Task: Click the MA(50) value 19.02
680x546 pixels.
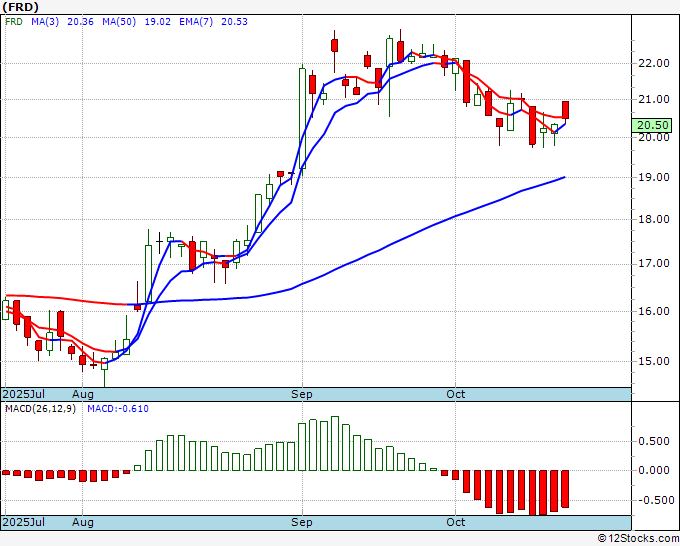Action: coord(157,22)
